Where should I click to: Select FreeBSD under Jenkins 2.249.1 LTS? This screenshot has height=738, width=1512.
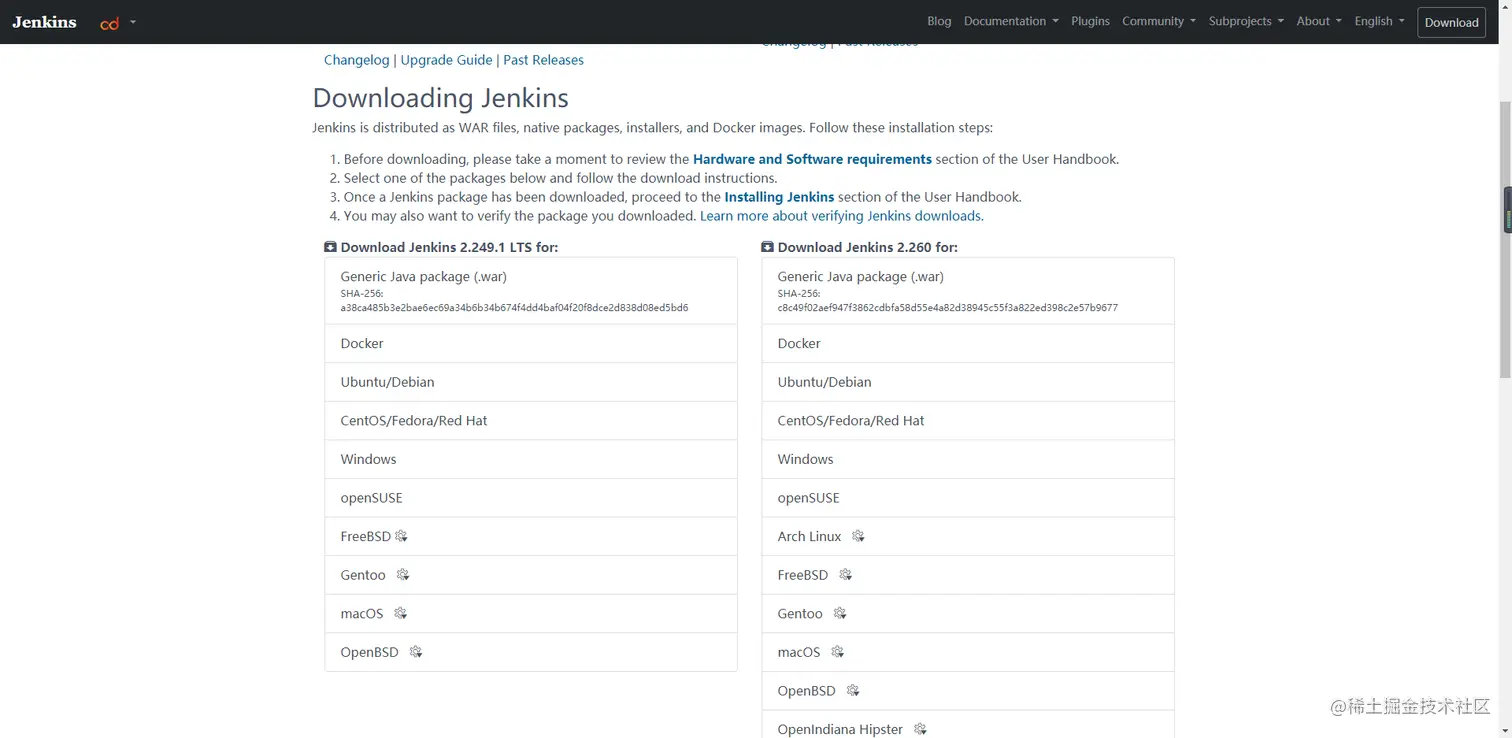click(531, 536)
